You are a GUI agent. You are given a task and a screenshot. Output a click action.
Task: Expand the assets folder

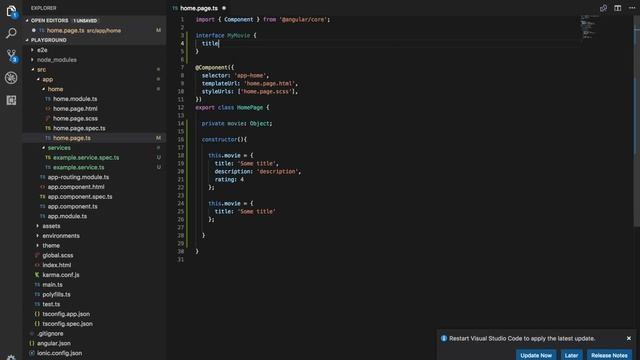click(51, 226)
